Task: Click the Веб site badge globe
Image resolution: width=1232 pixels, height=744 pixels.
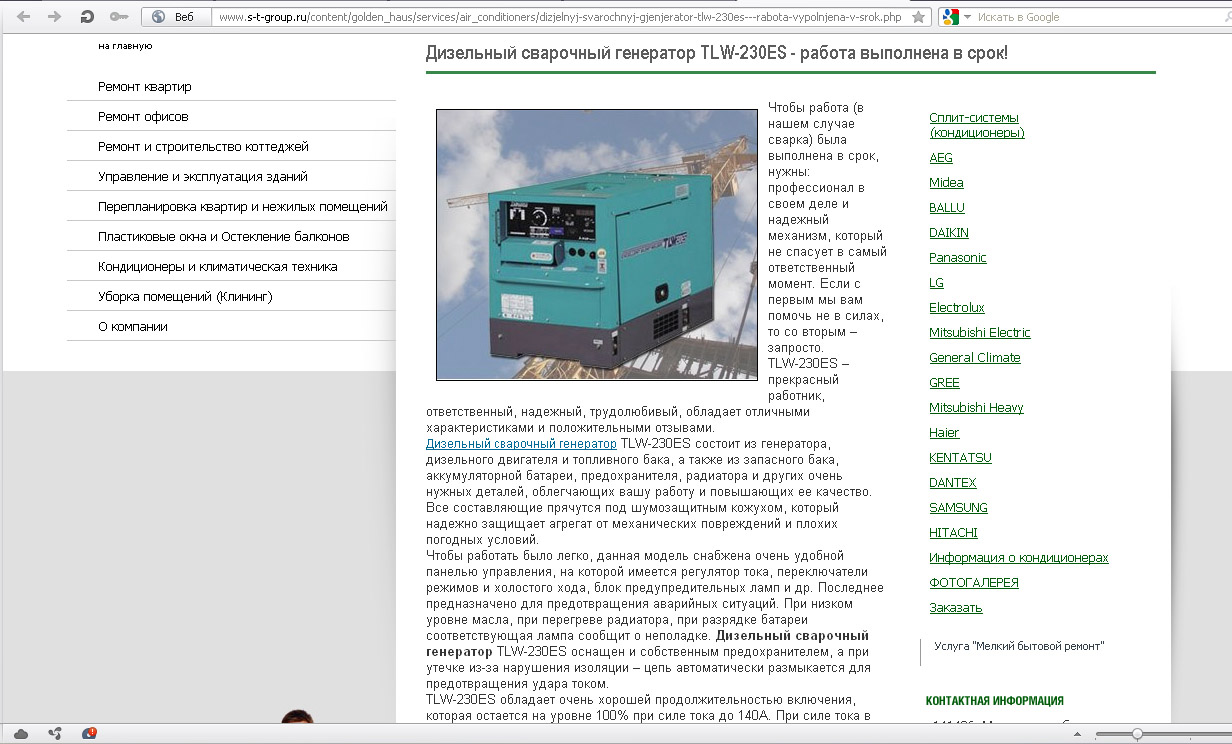Action: tap(158, 17)
